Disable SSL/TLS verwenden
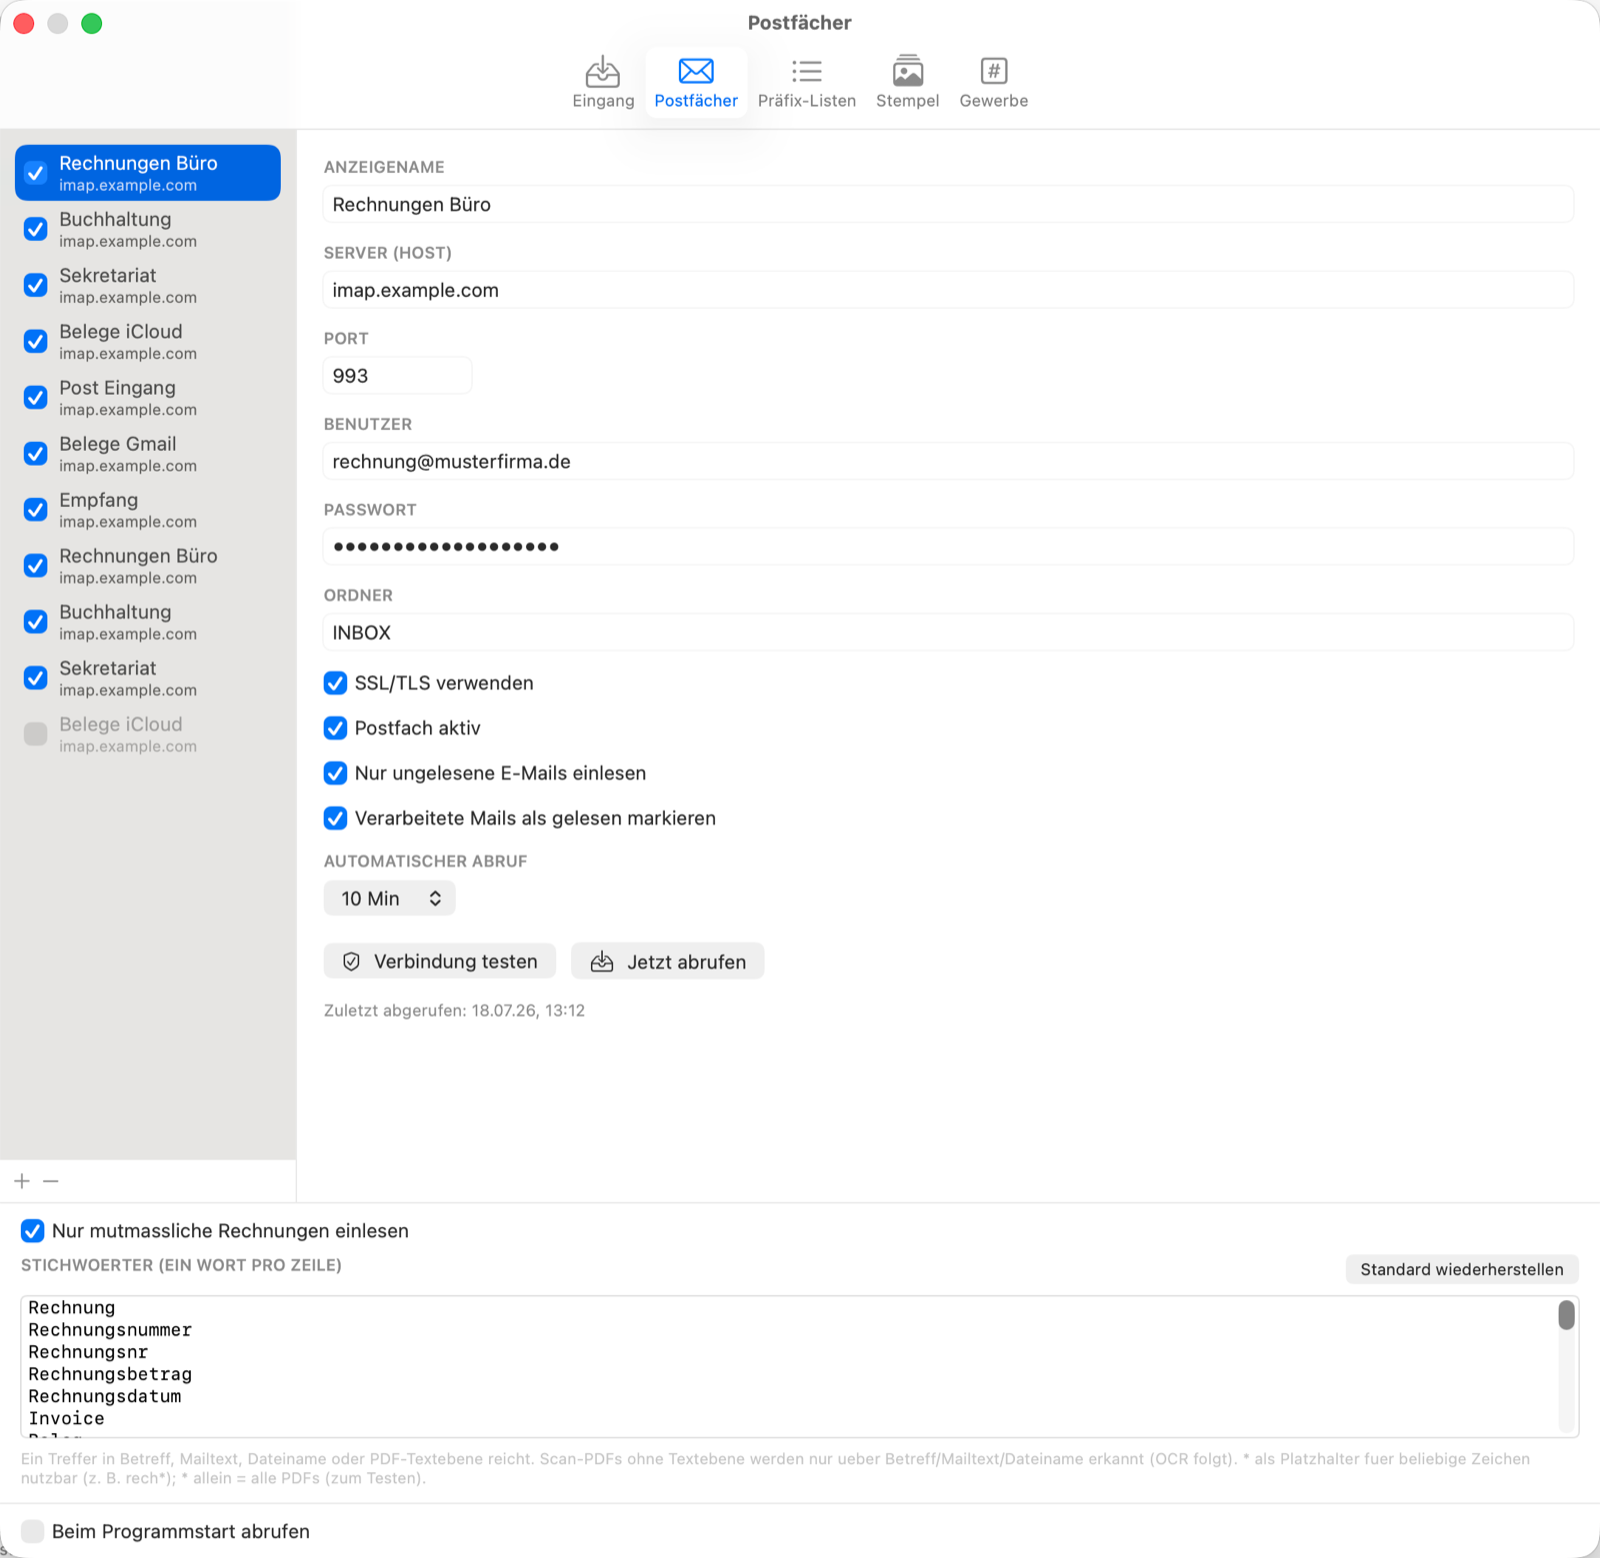This screenshot has height=1558, width=1600. click(x=335, y=683)
